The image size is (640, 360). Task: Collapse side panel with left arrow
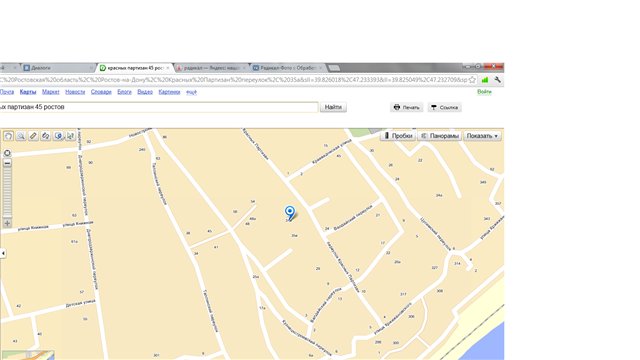tap(3, 253)
